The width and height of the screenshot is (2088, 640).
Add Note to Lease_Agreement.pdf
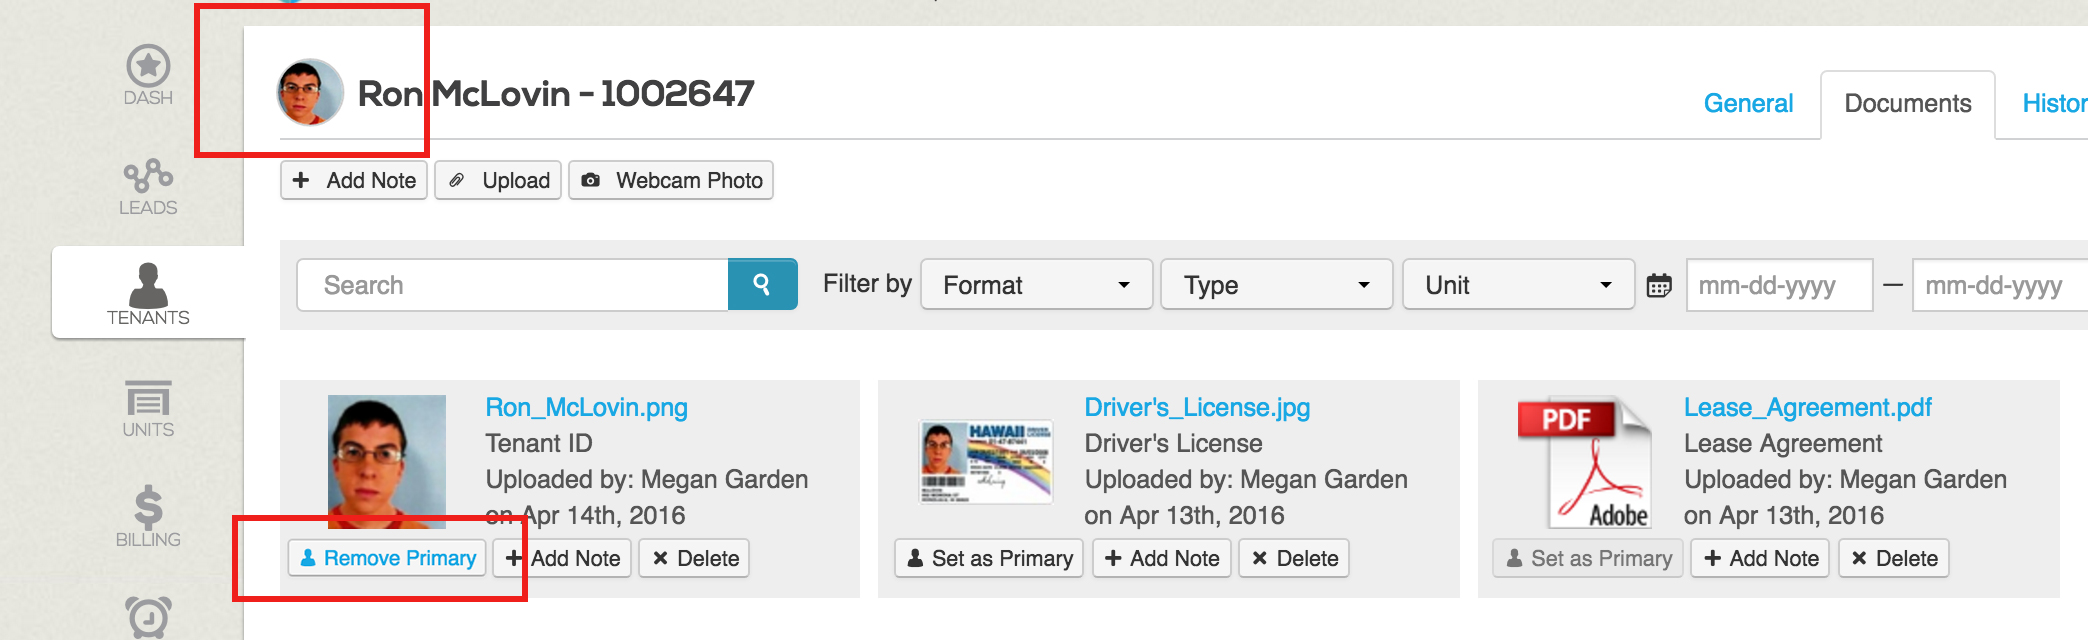[x=1760, y=558]
